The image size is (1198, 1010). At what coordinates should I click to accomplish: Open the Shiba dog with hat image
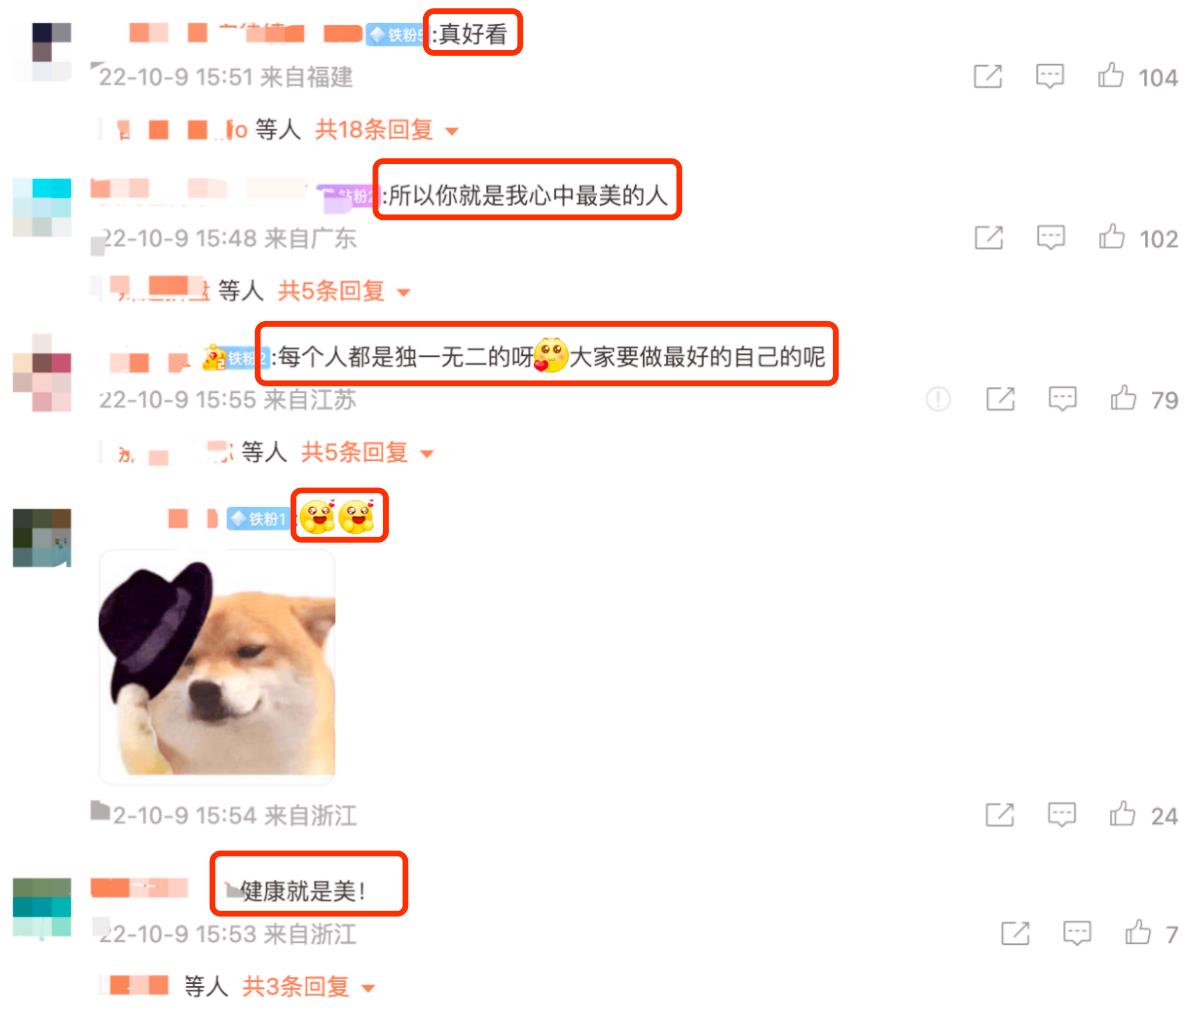pyautogui.click(x=218, y=666)
